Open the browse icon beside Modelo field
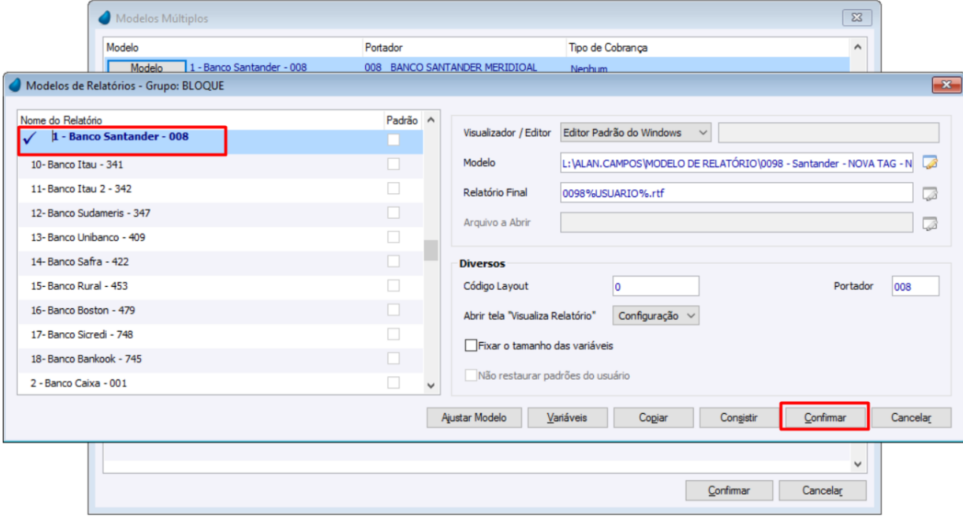 (930, 163)
